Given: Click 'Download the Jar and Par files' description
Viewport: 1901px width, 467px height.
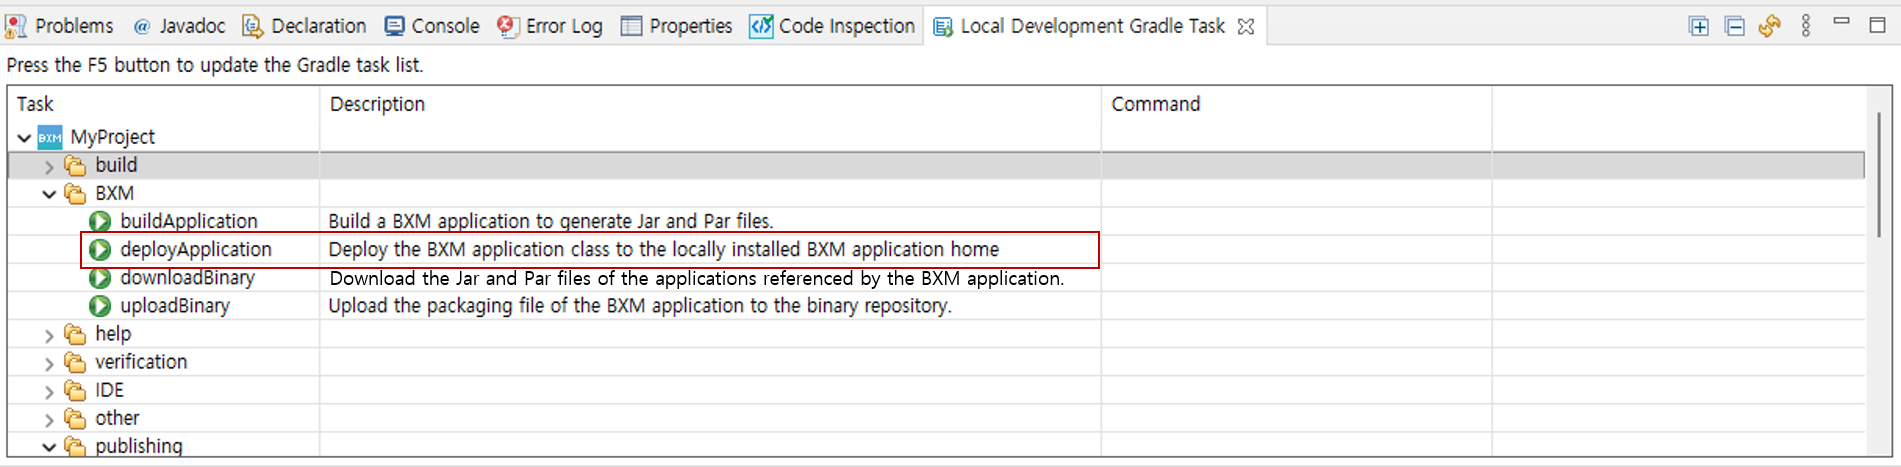Looking at the screenshot, I should 697,278.
